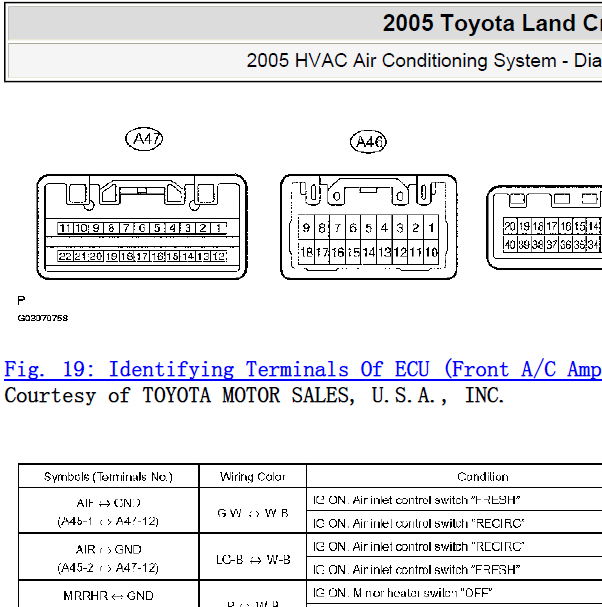The image size is (602, 607).
Task: Select the LG-B ↔ W-B wiring color cell
Action: tap(253, 559)
